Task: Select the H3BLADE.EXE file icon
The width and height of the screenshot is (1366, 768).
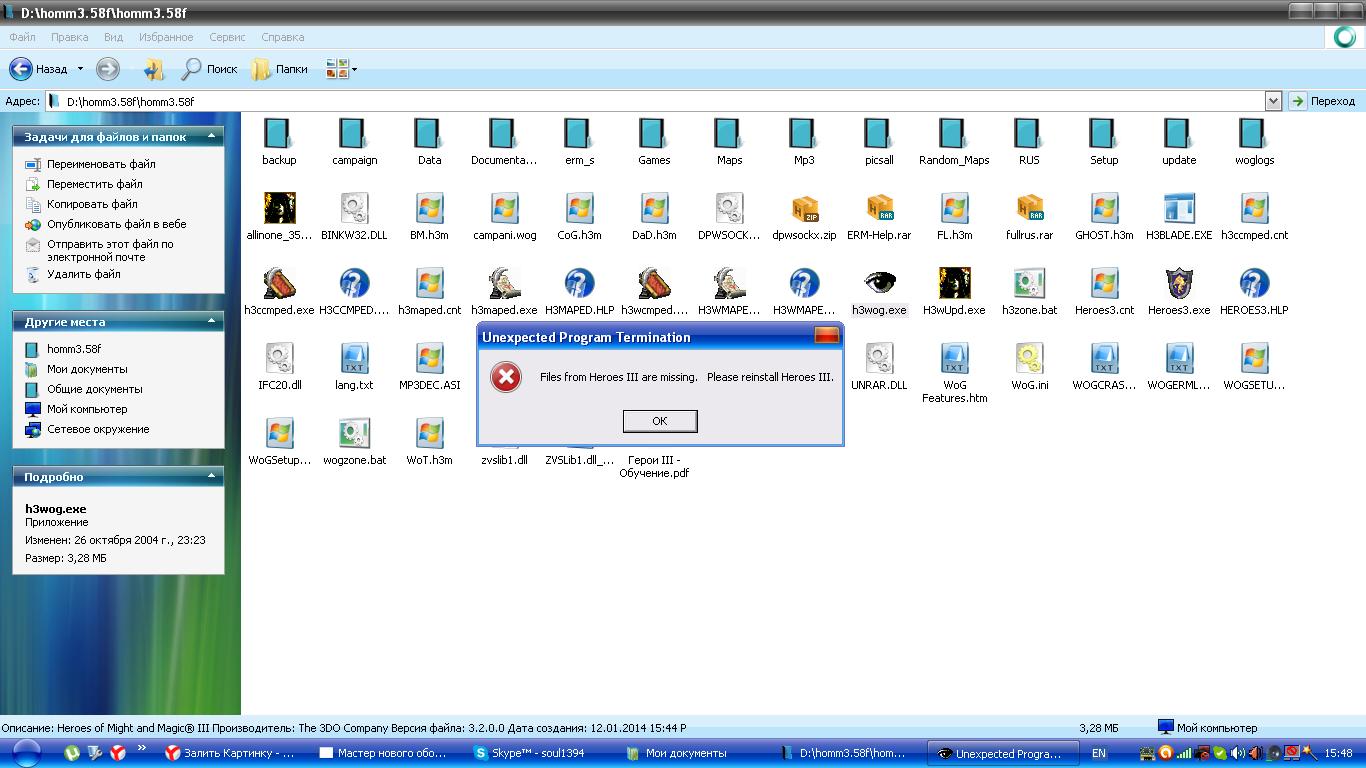Action: (x=1179, y=208)
